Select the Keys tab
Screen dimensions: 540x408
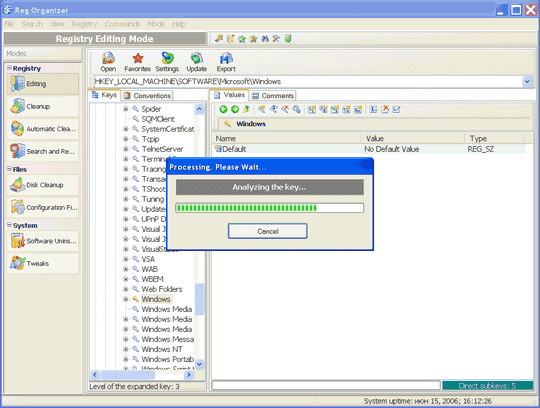click(x=105, y=95)
